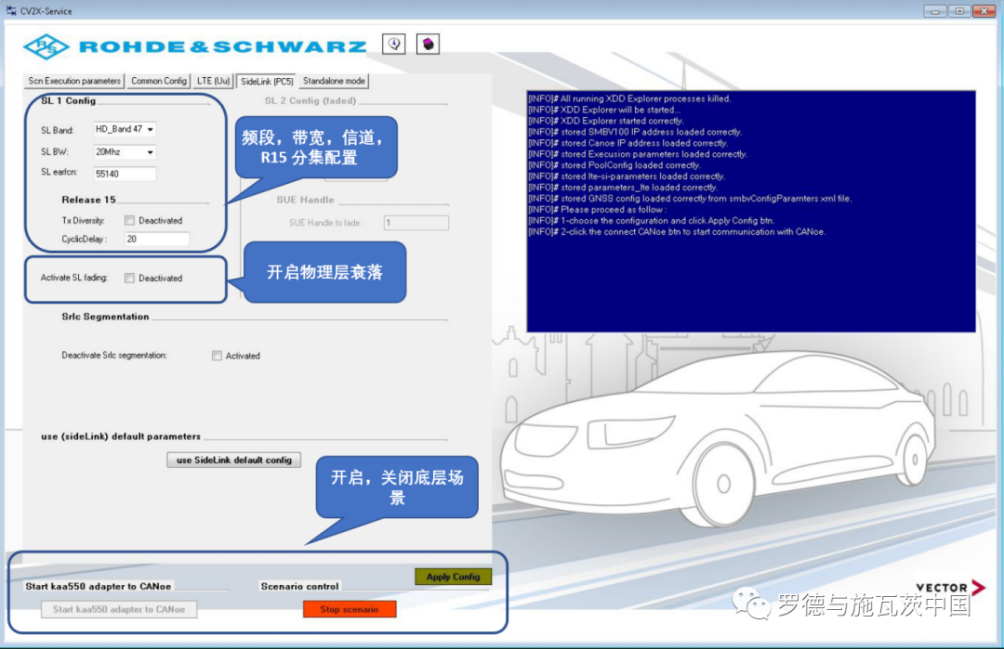Click the Stop scenario button
Screen dimensions: 1004x649
click(x=350, y=609)
